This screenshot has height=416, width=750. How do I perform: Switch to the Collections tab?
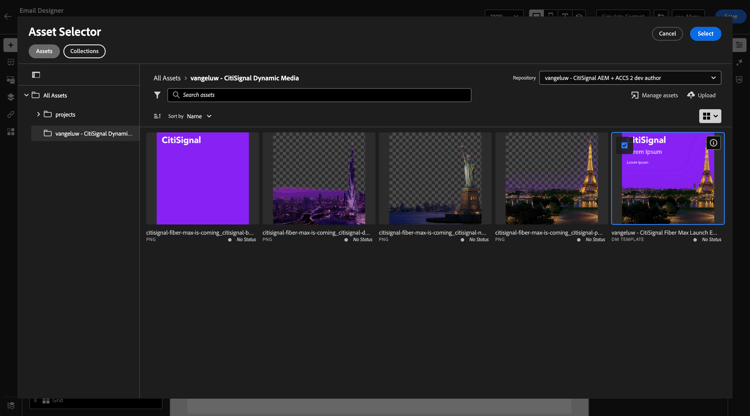84,51
